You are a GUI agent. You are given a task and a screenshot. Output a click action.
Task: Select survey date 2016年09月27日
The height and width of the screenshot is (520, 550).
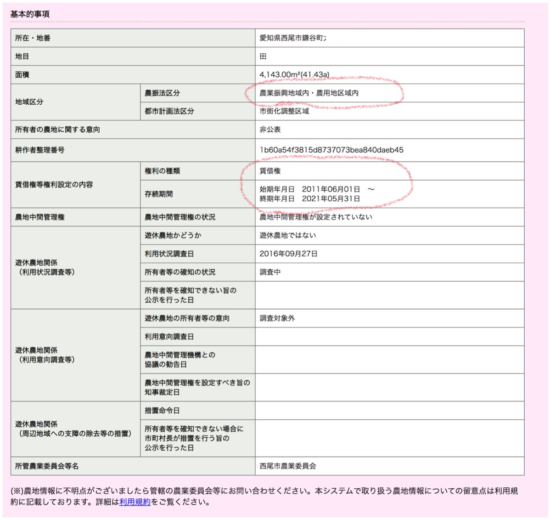[x=289, y=254]
